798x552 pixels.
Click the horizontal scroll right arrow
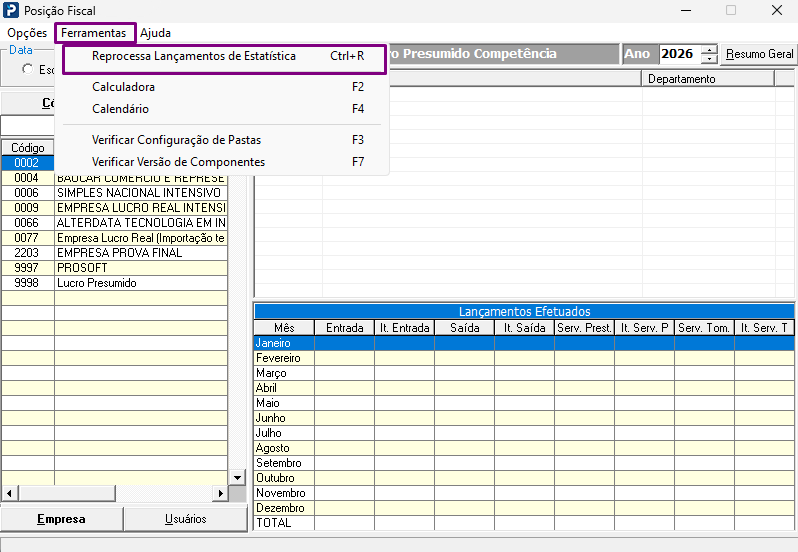pyautogui.click(x=220, y=493)
